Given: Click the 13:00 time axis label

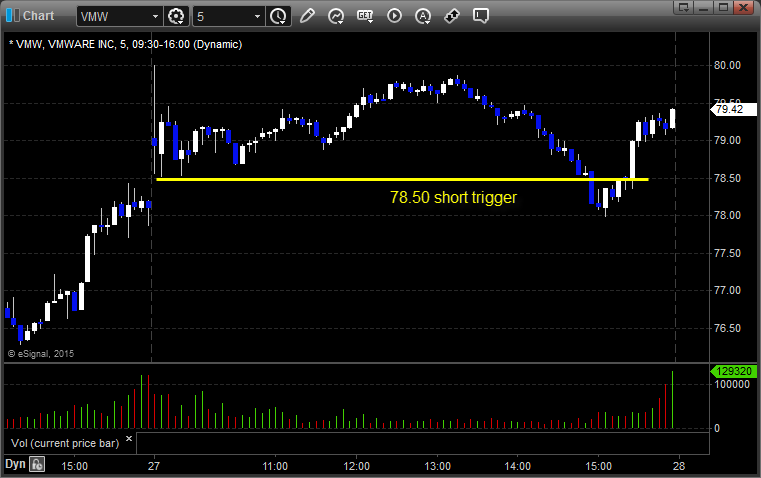Looking at the screenshot, I should [x=437, y=466].
